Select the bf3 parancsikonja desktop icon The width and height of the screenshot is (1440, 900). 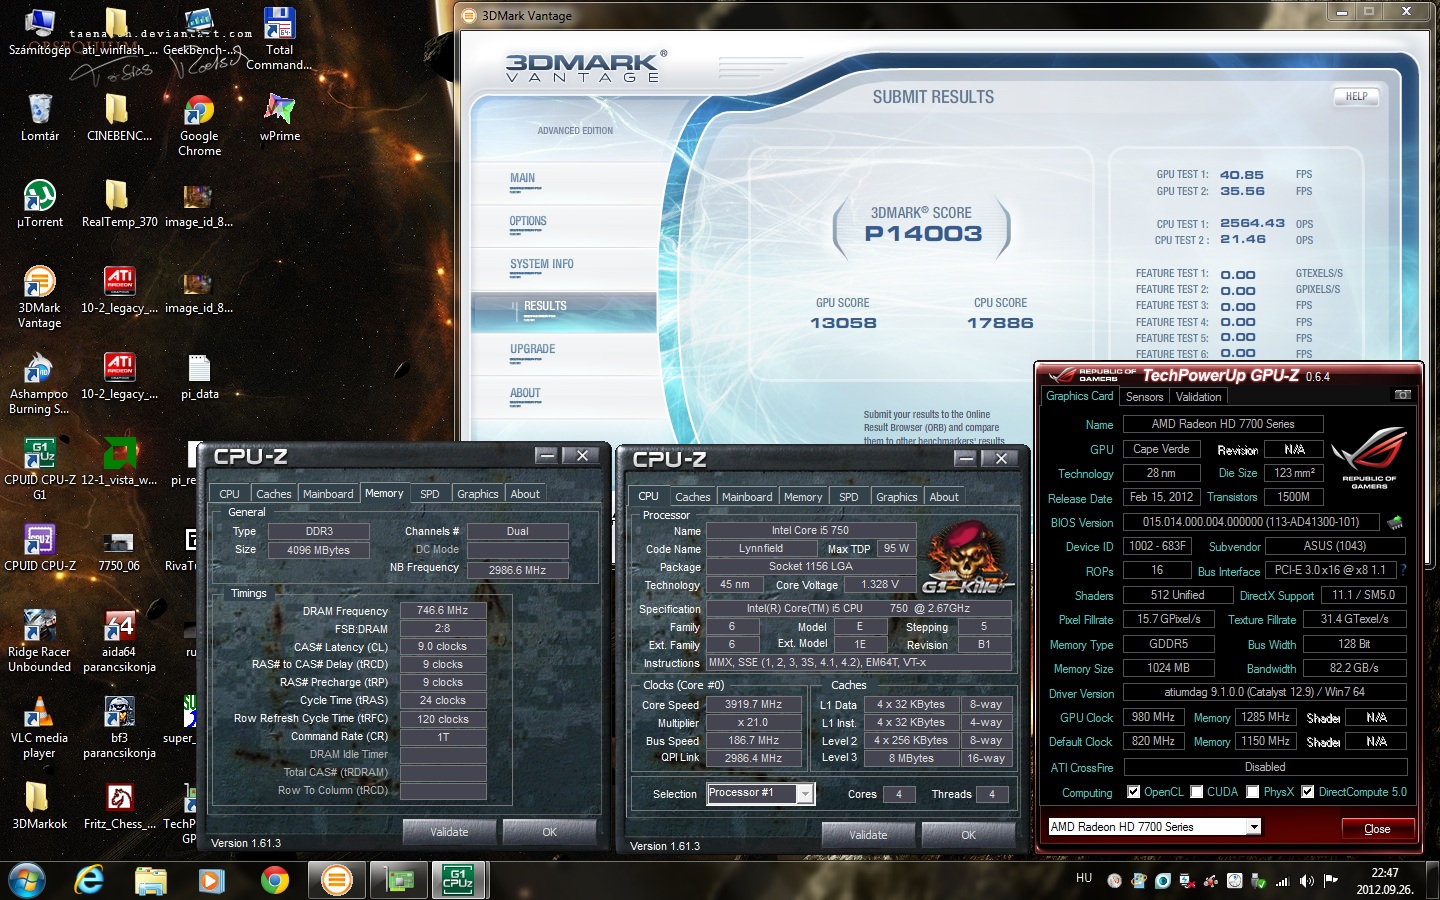coord(119,728)
